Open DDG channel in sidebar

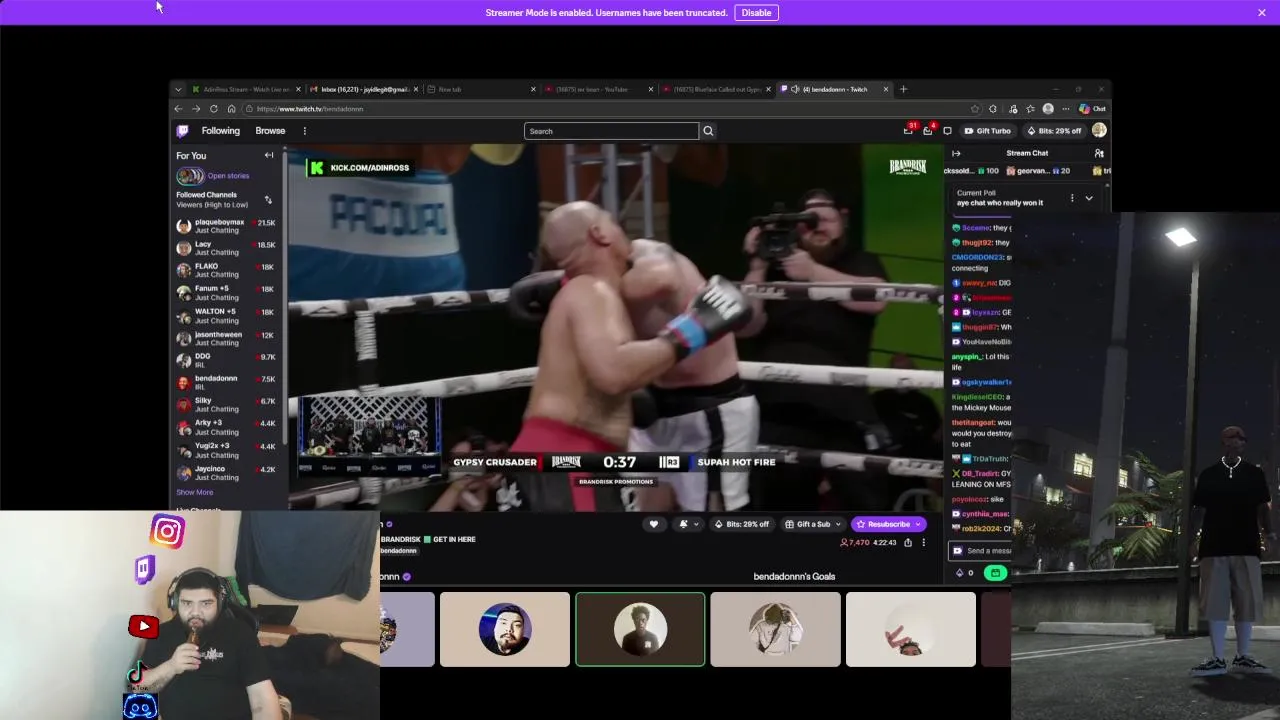tap(226, 360)
